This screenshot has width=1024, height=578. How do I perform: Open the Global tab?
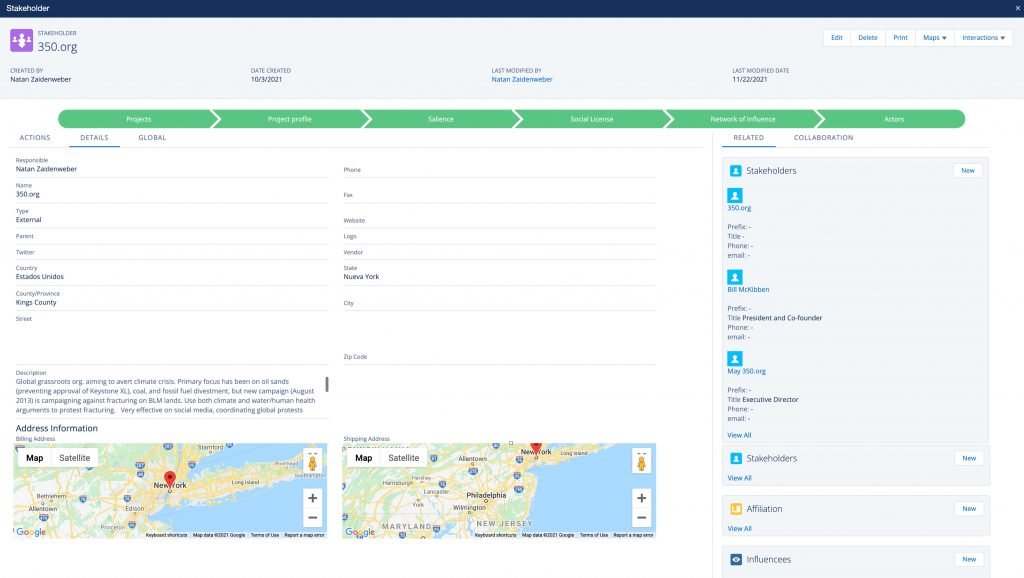[x=152, y=138]
